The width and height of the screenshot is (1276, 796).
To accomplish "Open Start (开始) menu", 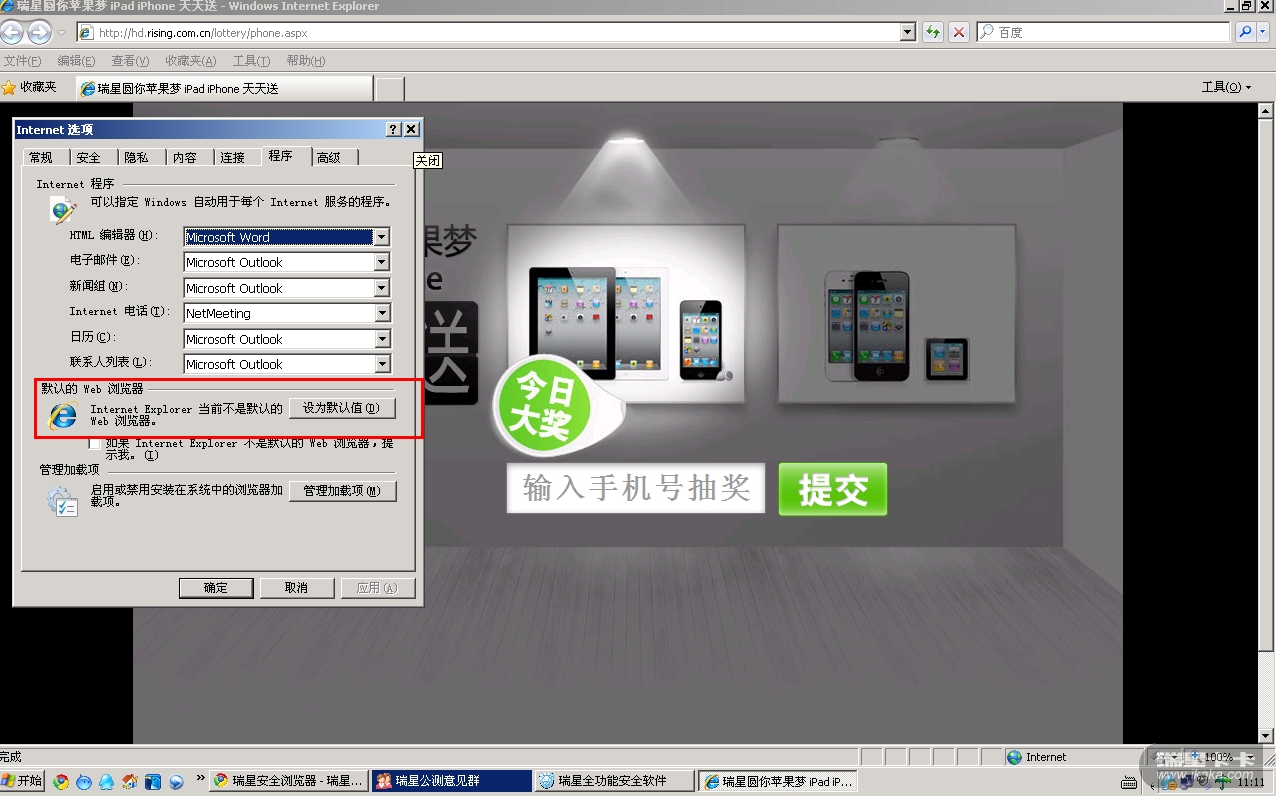I will 23,781.
